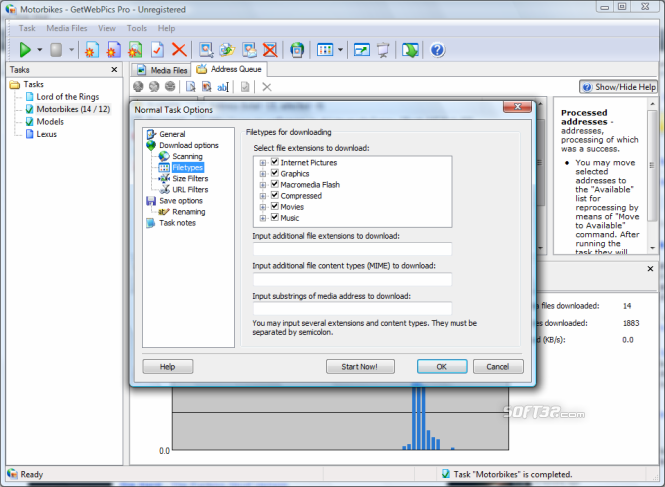Image resolution: width=665 pixels, height=487 pixels.
Task: Expand the Macromedia Flash node
Action: [x=263, y=185]
